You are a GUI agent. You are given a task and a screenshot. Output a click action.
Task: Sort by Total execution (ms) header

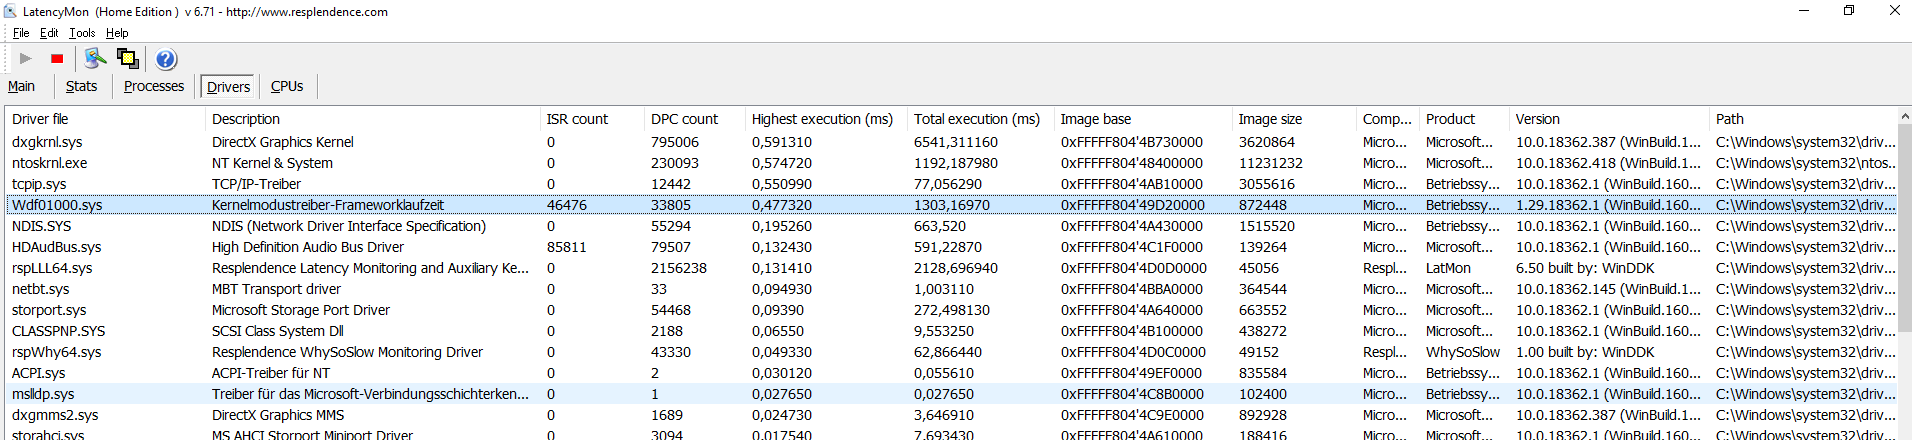(x=980, y=119)
